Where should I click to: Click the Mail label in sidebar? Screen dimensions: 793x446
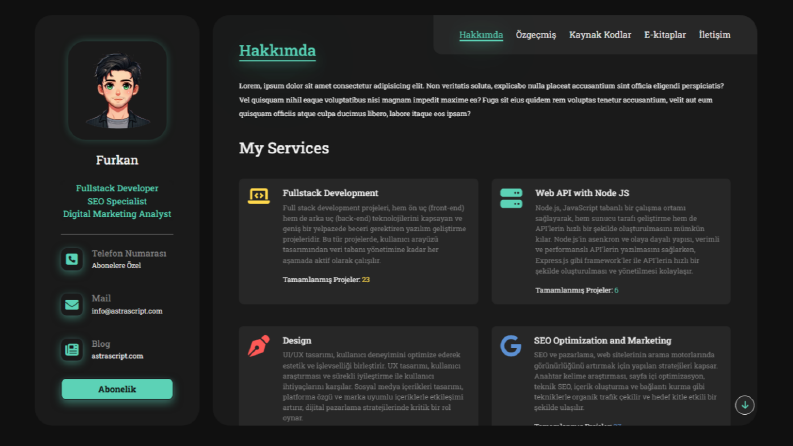click(x=101, y=298)
